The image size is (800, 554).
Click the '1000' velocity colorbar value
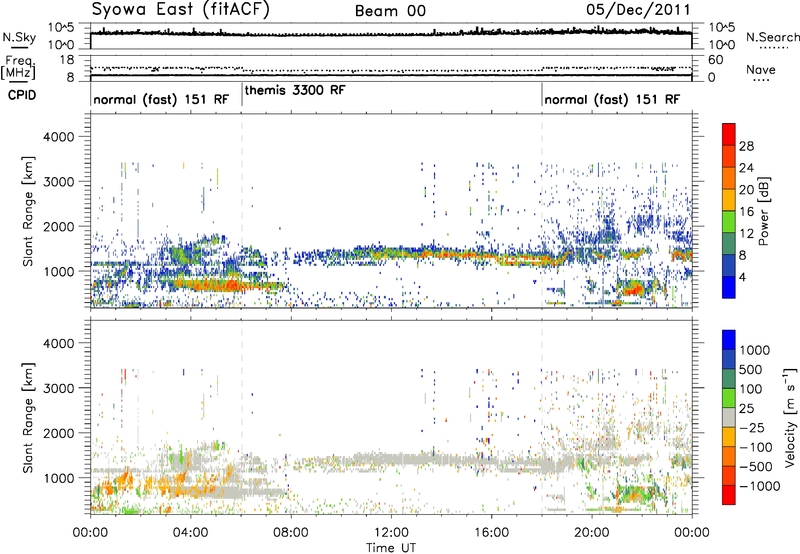(755, 350)
